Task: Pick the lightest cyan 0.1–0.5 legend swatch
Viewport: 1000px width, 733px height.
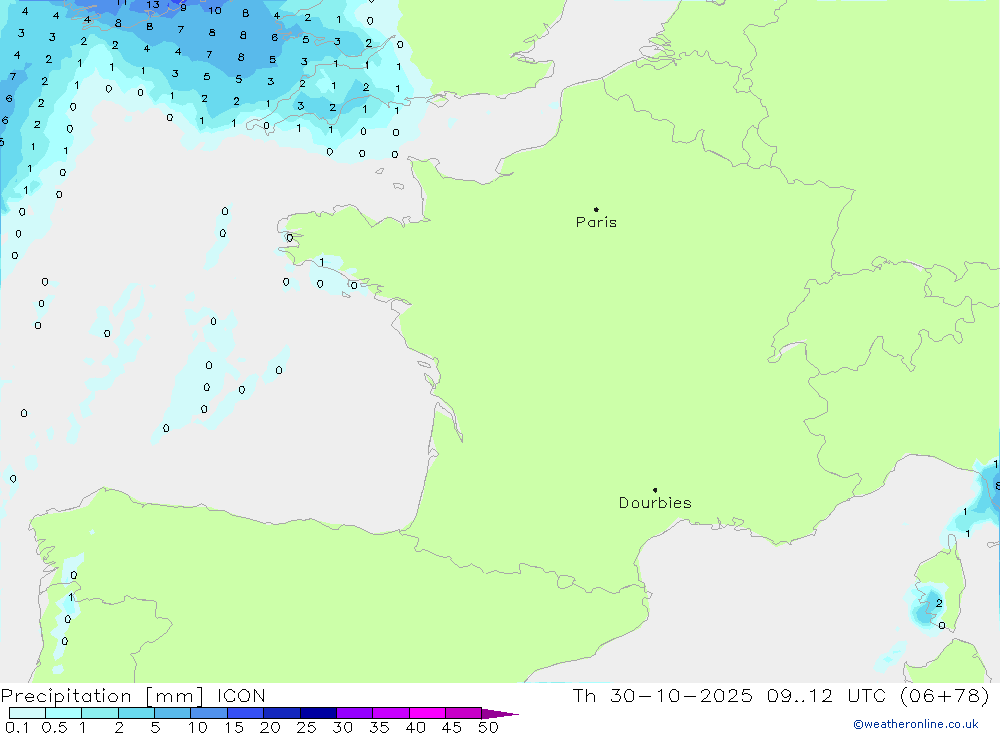Action: point(27,713)
